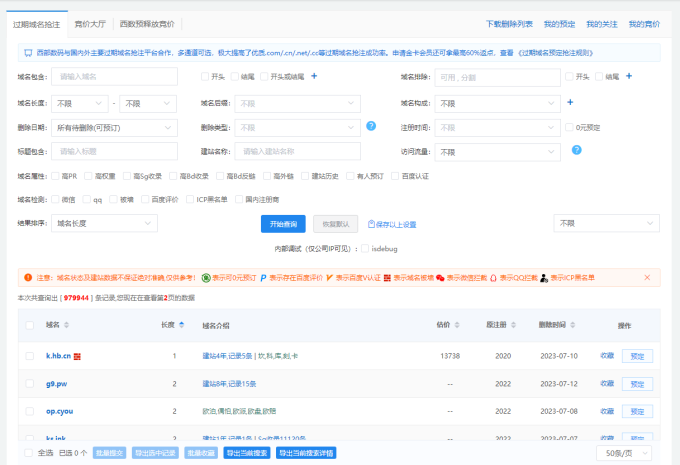
Task: Enable the 开头 checkbox for 域名包含
Action: click(205, 77)
